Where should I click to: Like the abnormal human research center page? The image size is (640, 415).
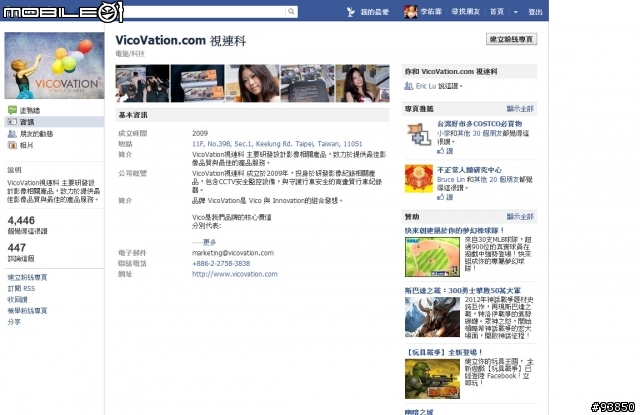pos(445,197)
